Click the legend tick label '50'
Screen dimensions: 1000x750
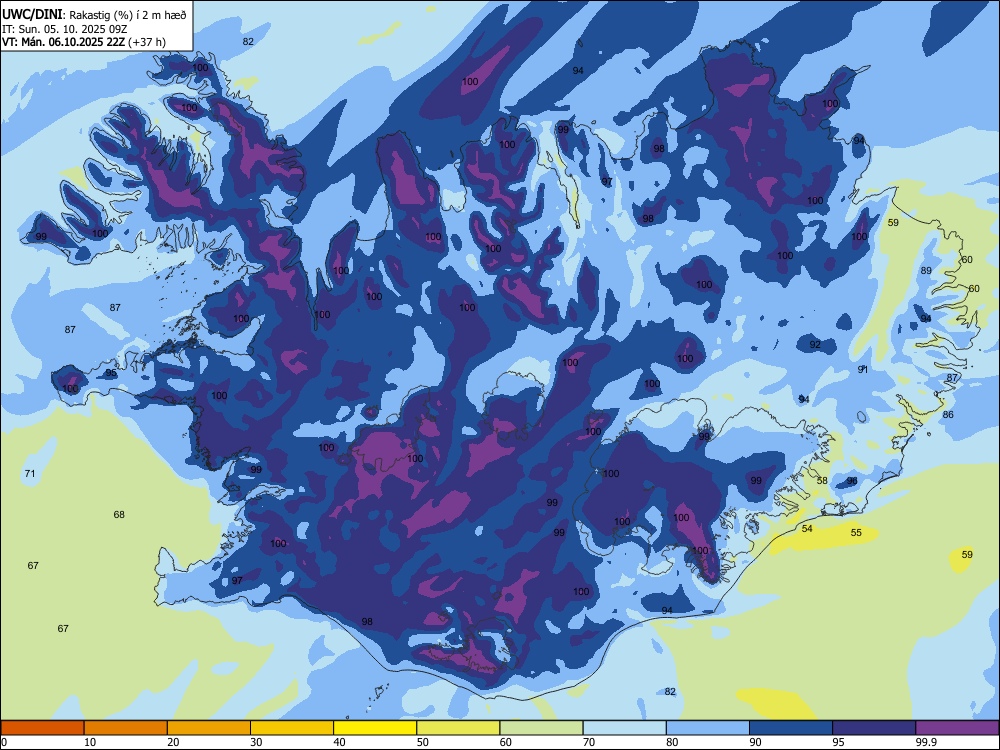tap(423, 742)
